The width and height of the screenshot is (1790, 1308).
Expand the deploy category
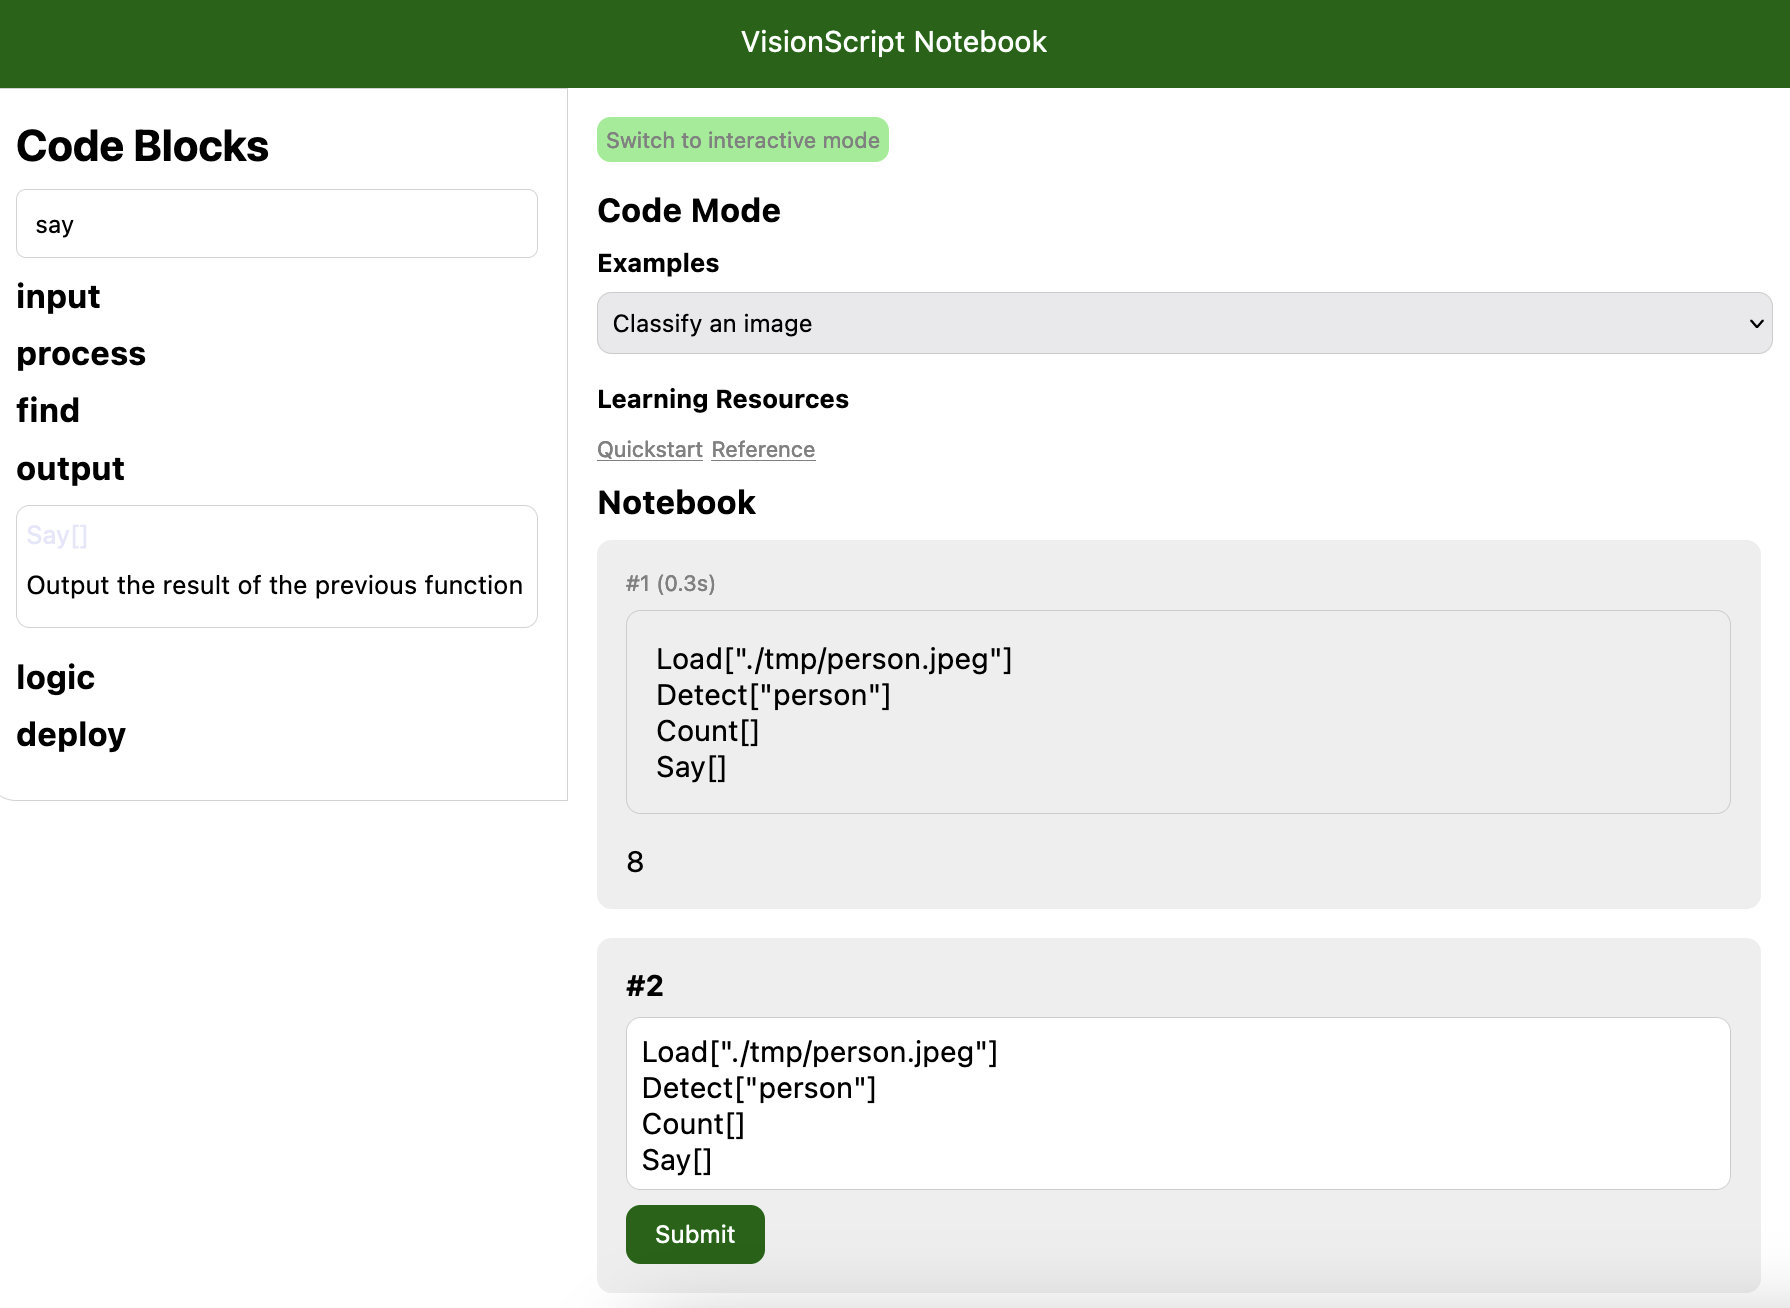click(71, 735)
